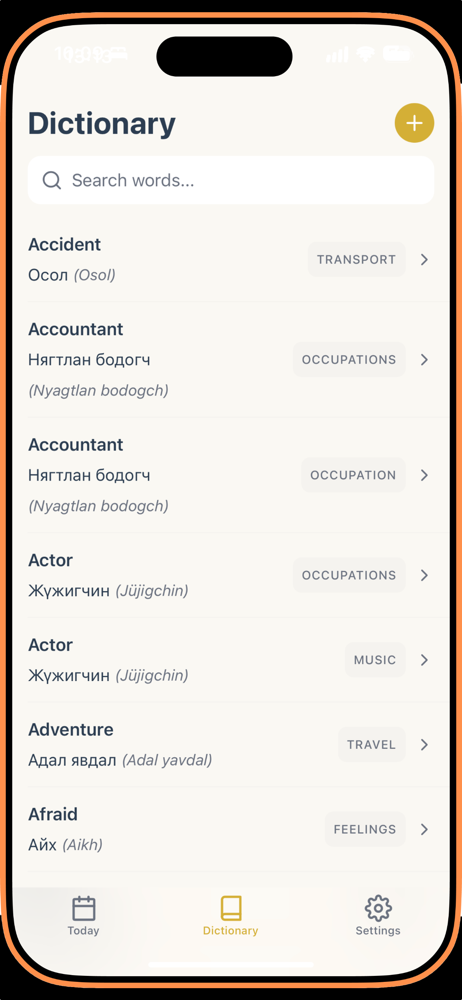Select the TRANSPORT category tag
Viewport: 462px width, 1000px height.
pos(357,260)
